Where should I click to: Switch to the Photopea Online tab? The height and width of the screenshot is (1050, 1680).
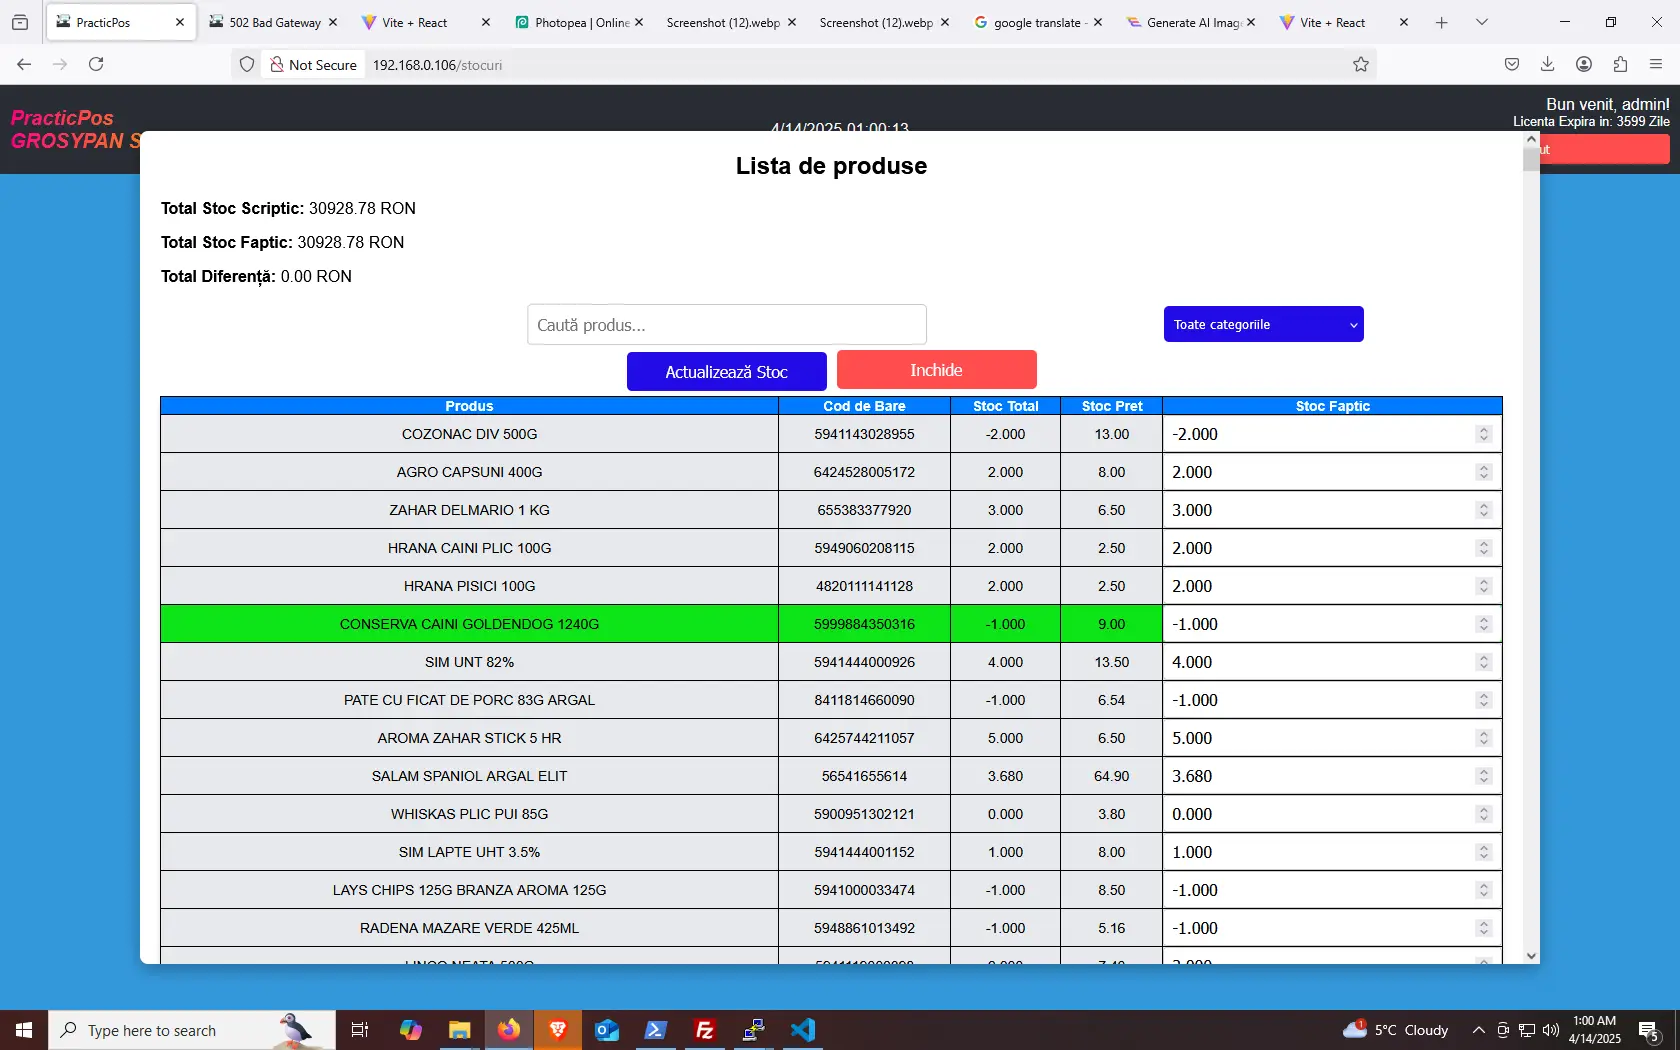pos(578,22)
